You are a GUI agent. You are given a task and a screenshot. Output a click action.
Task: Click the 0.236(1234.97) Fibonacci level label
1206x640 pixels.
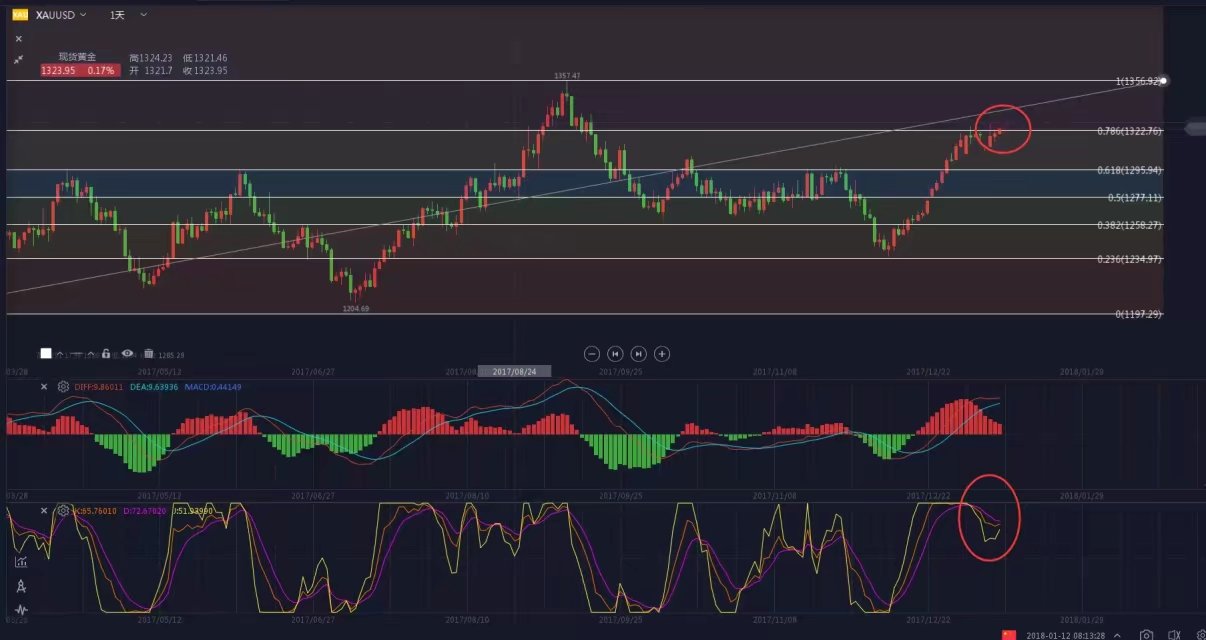[x=1129, y=259]
